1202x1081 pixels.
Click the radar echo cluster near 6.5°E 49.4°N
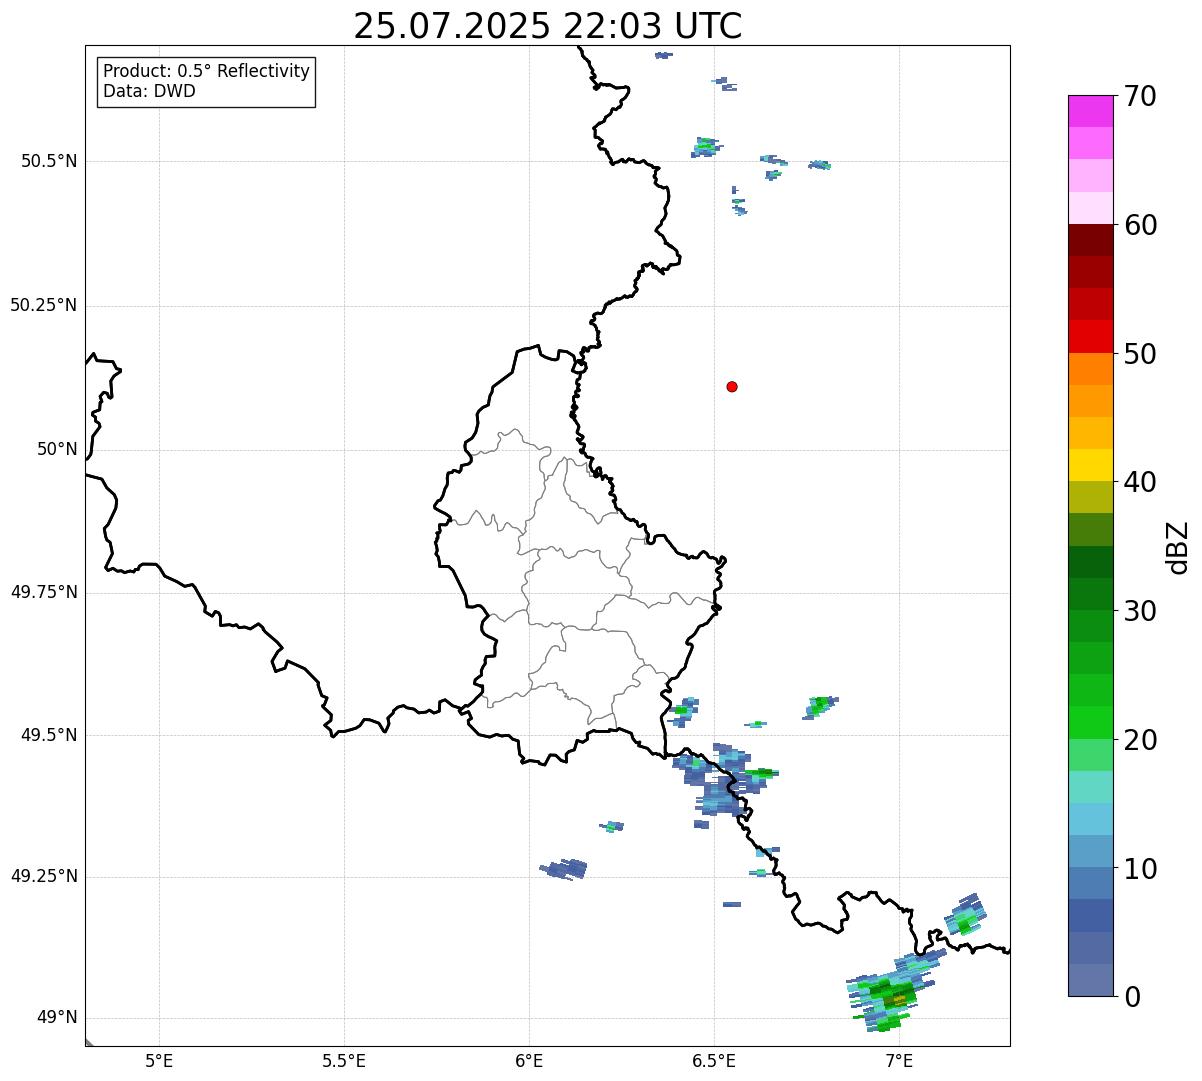722,786
